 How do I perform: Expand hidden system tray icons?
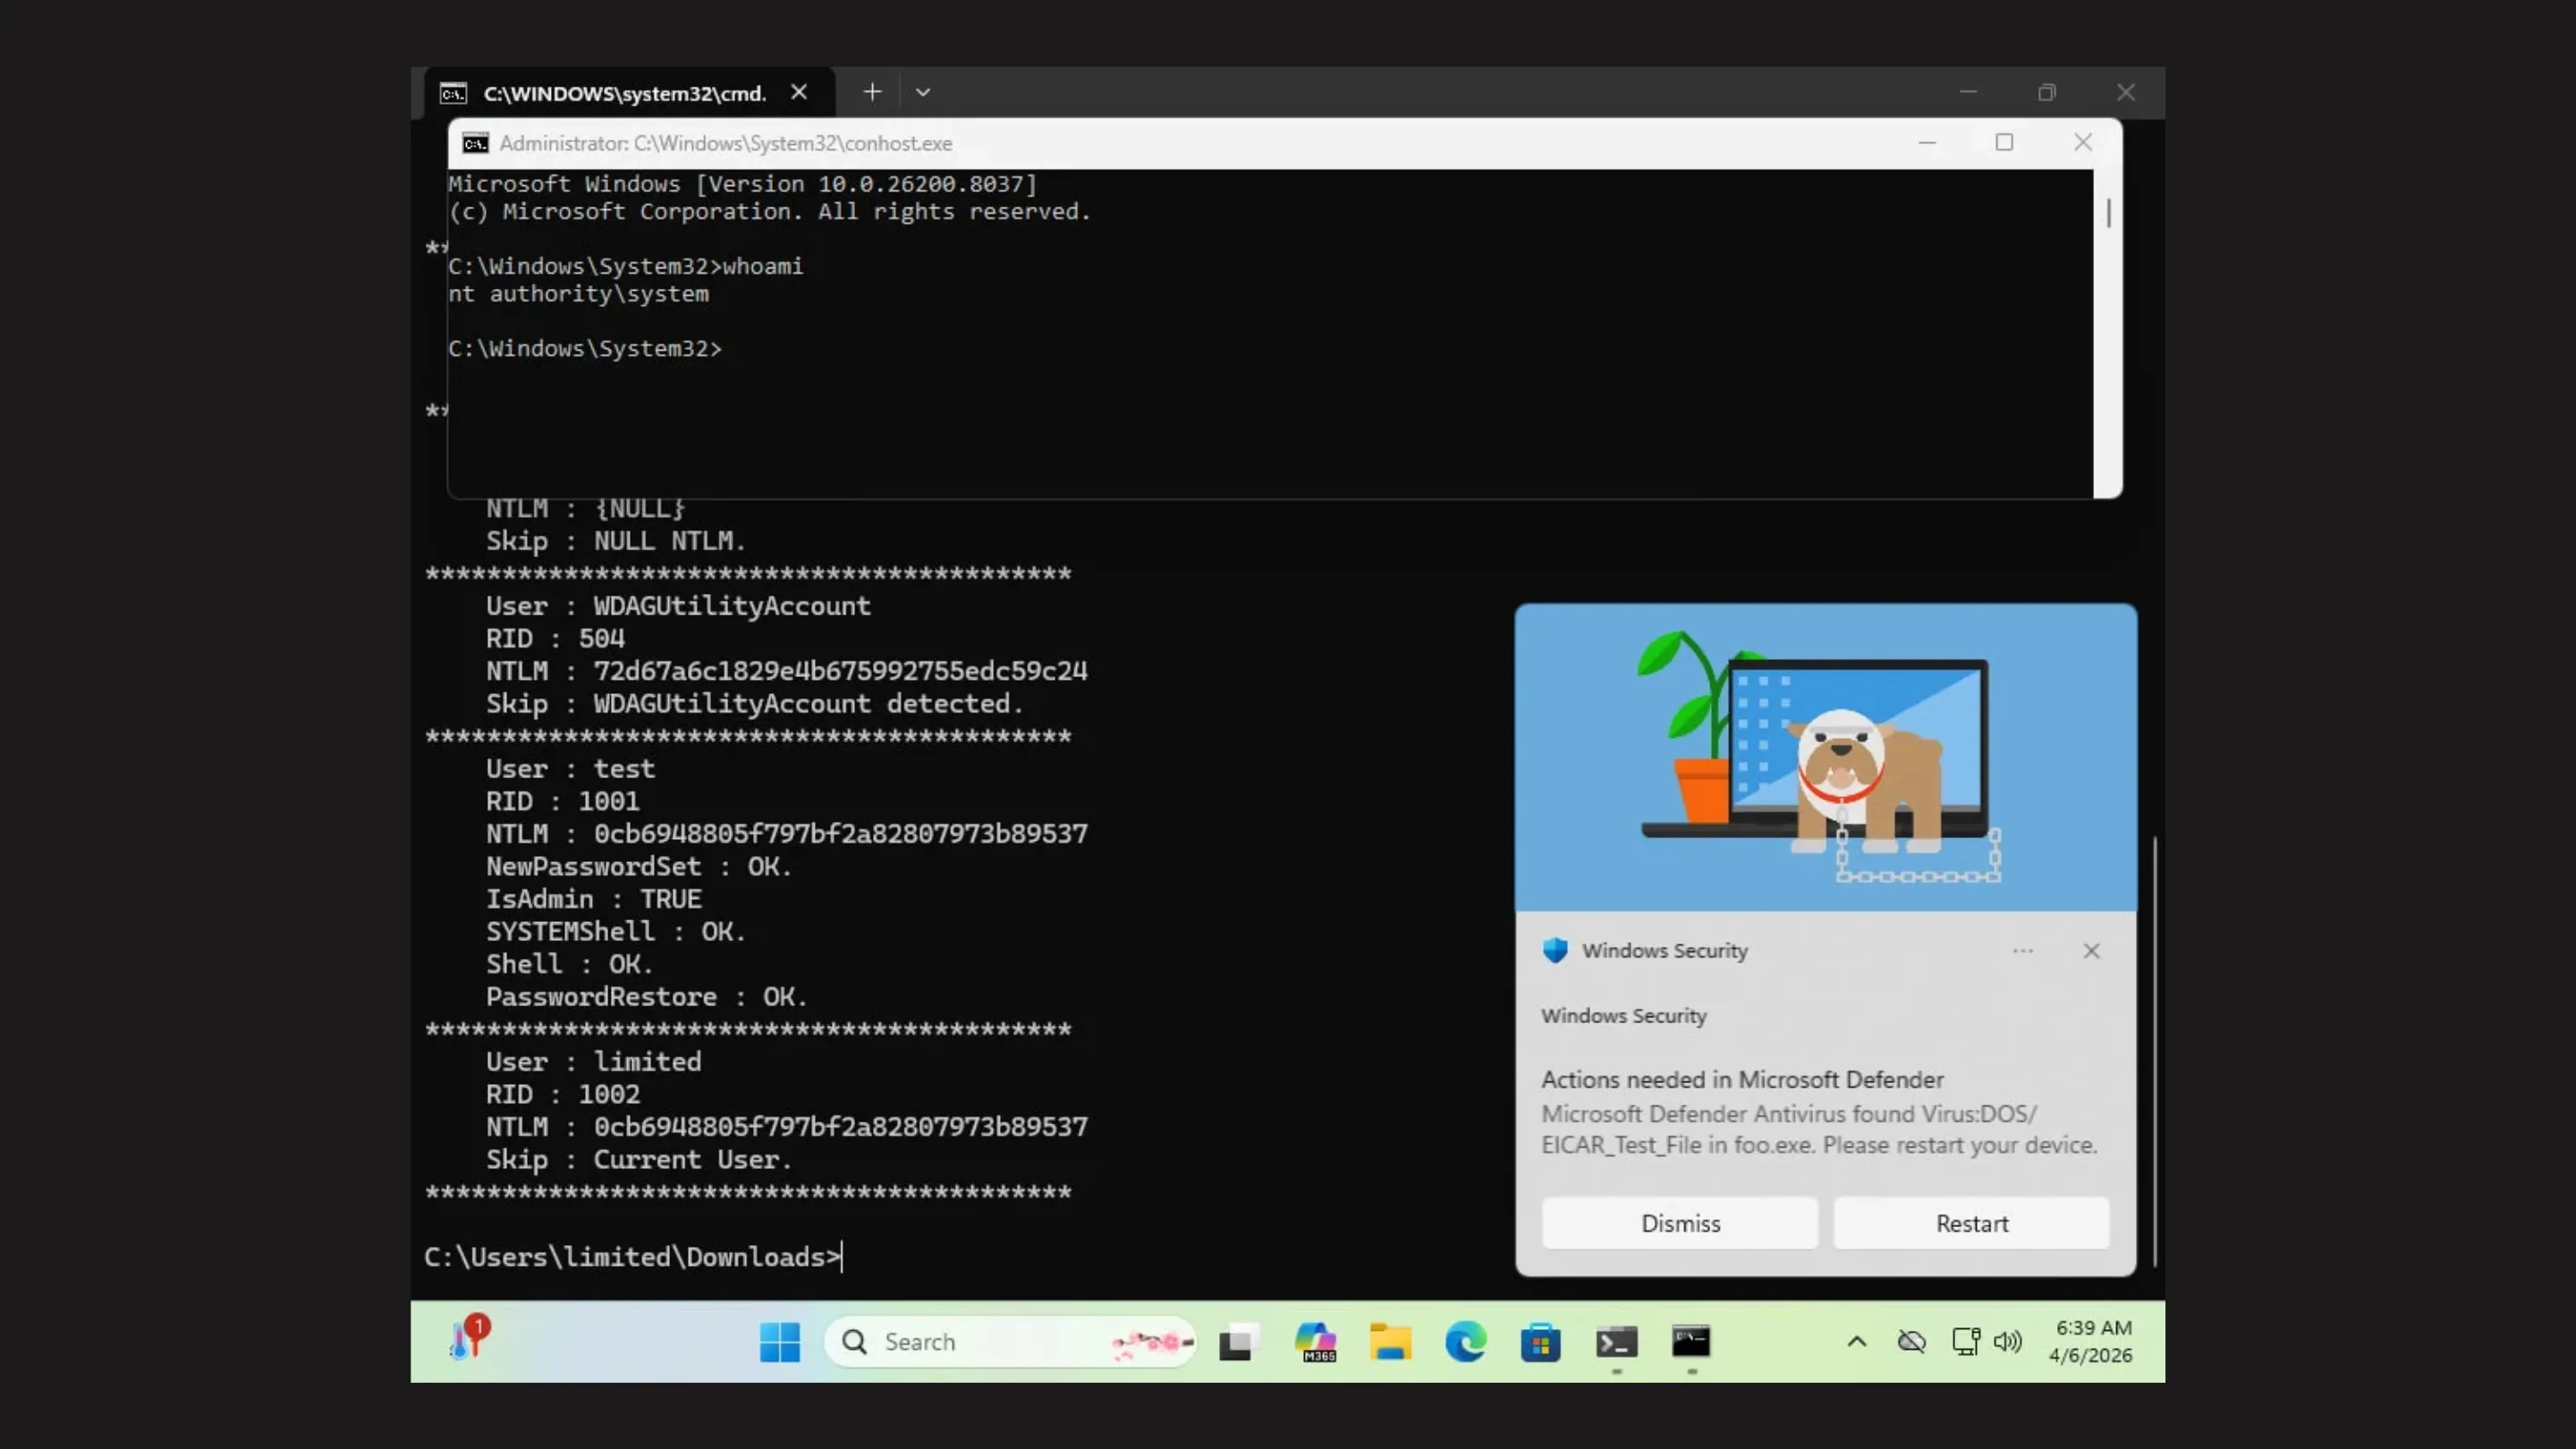point(1856,1341)
